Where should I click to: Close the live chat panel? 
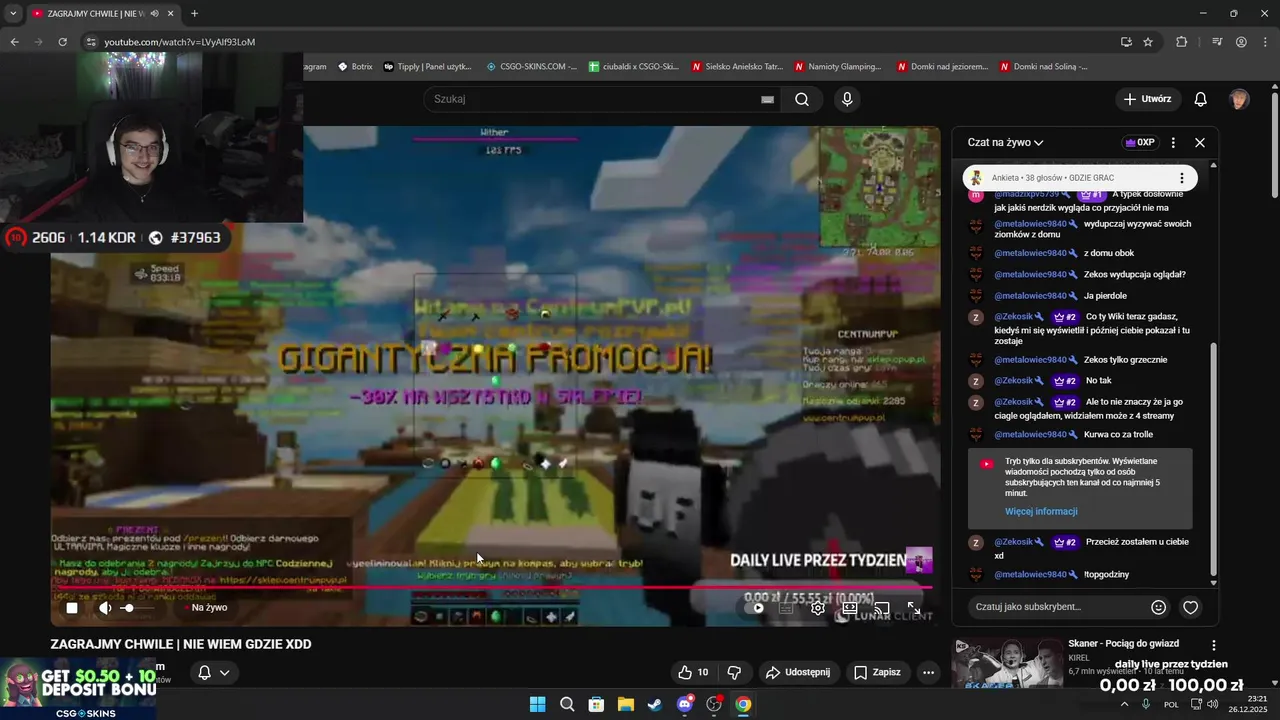1200,142
